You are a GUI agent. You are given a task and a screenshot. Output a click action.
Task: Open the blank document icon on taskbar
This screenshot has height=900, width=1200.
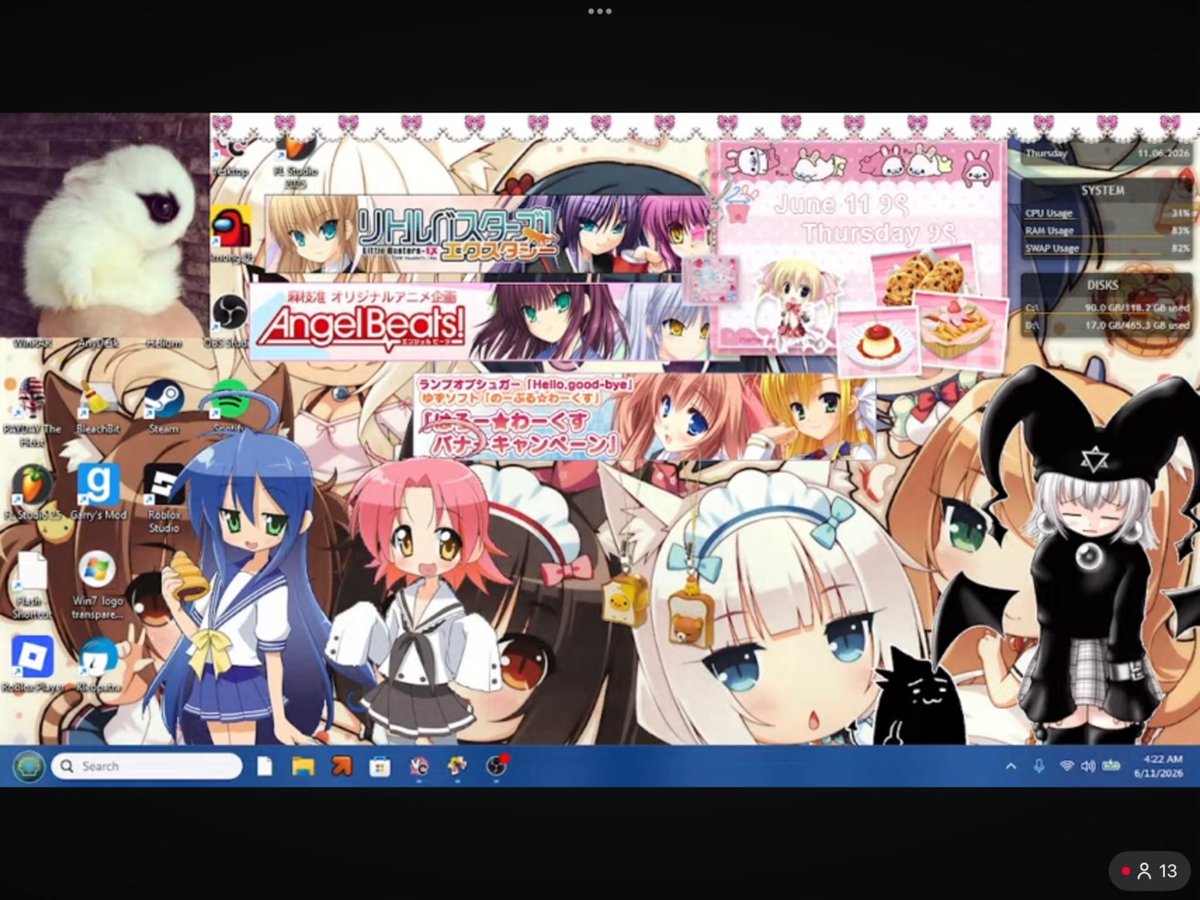(x=265, y=766)
